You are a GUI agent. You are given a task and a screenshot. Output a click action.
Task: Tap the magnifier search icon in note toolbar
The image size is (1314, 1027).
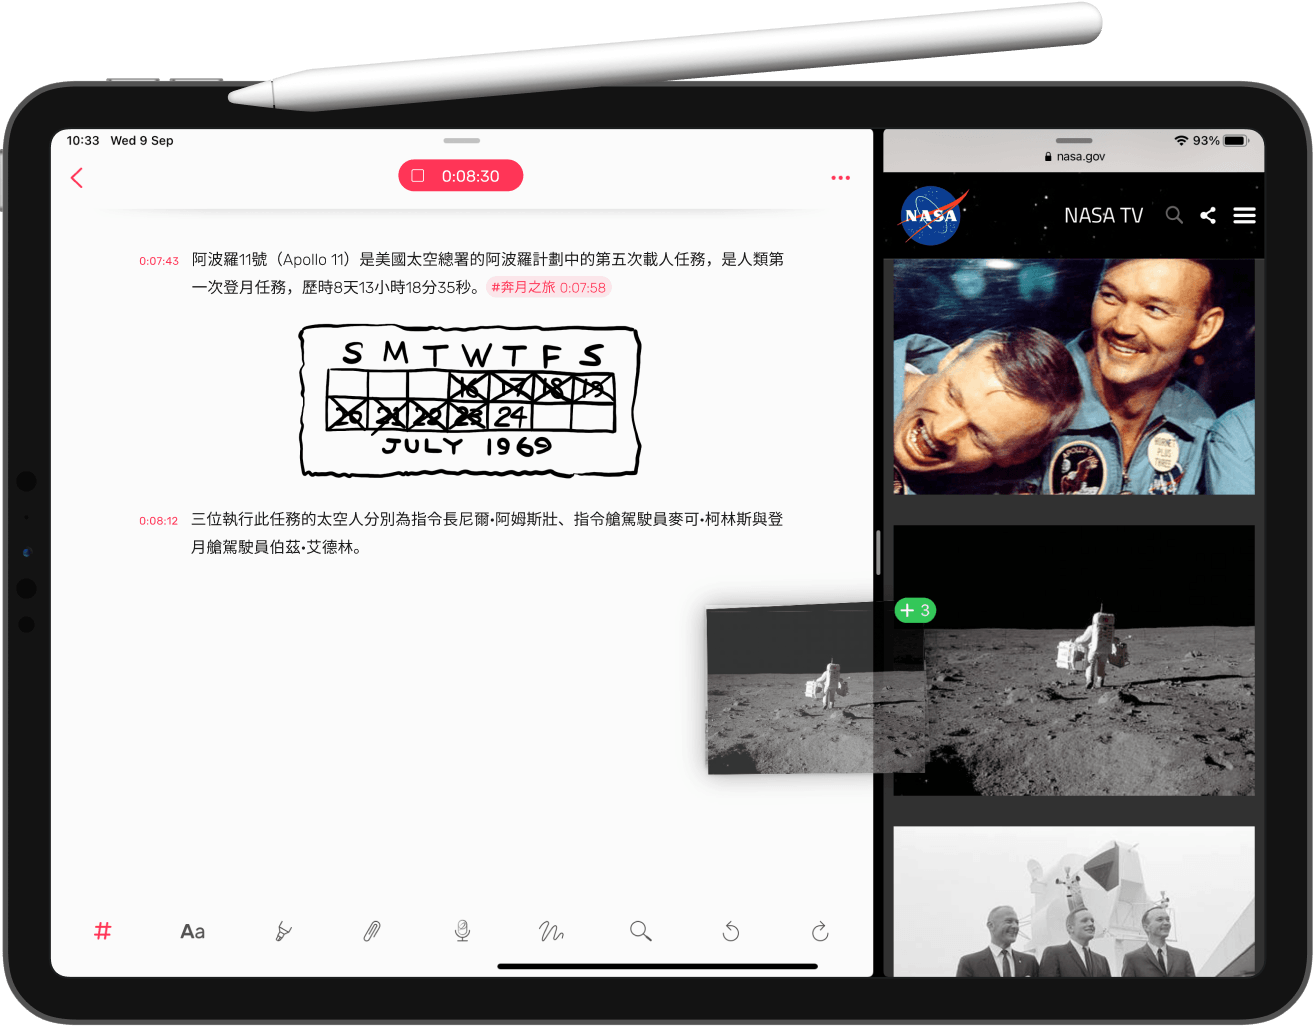(x=640, y=931)
